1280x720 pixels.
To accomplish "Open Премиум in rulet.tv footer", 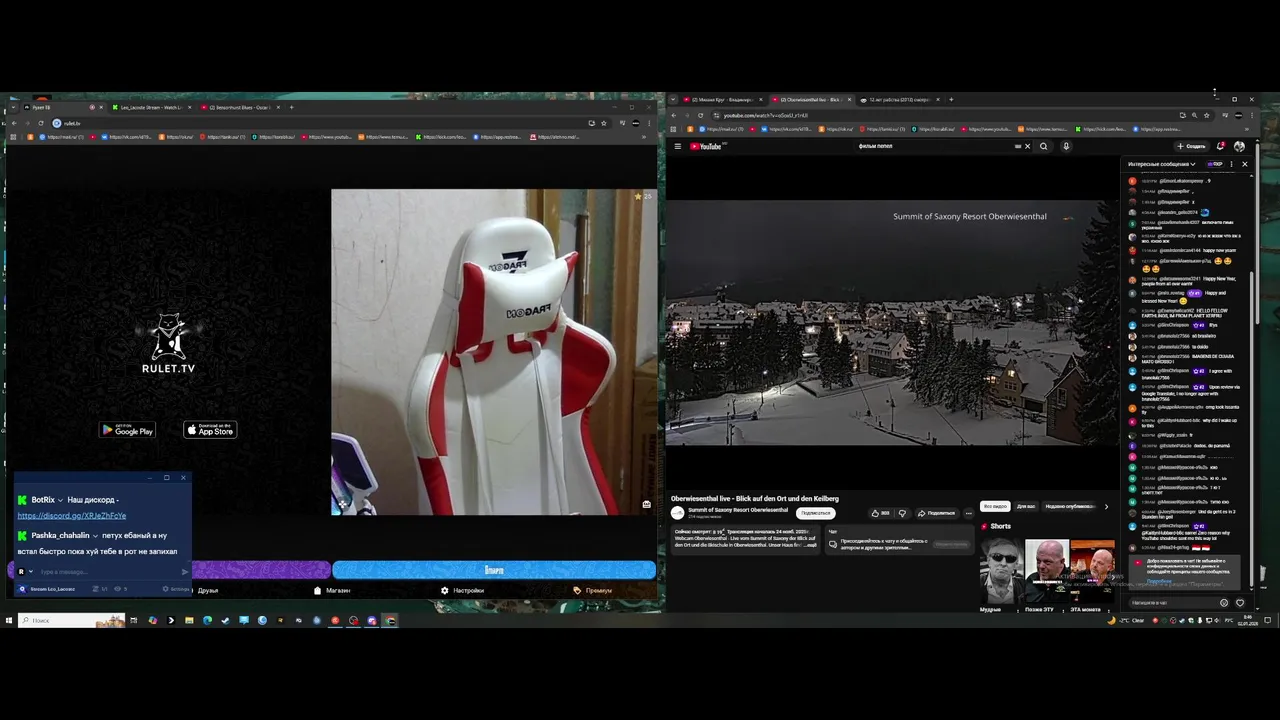I will (592, 590).
